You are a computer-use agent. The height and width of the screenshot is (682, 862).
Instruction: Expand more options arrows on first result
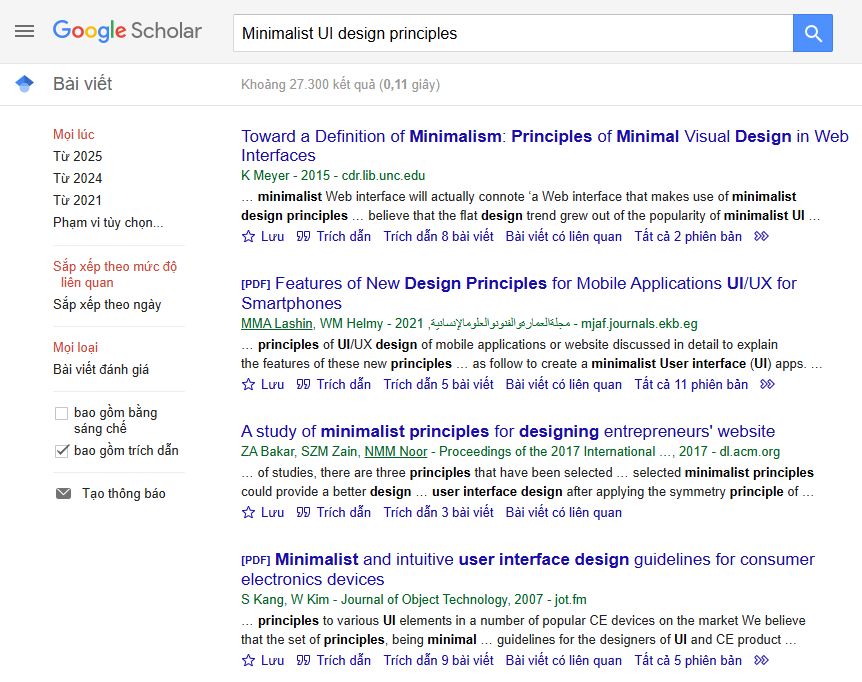[762, 237]
